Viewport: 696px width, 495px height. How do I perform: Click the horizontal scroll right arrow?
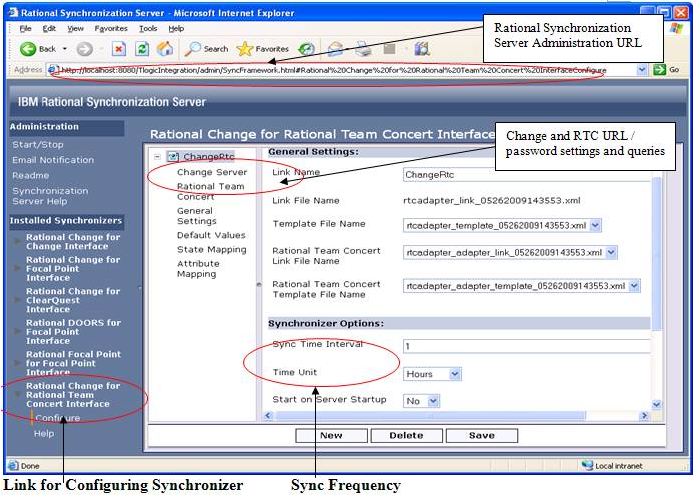645,416
